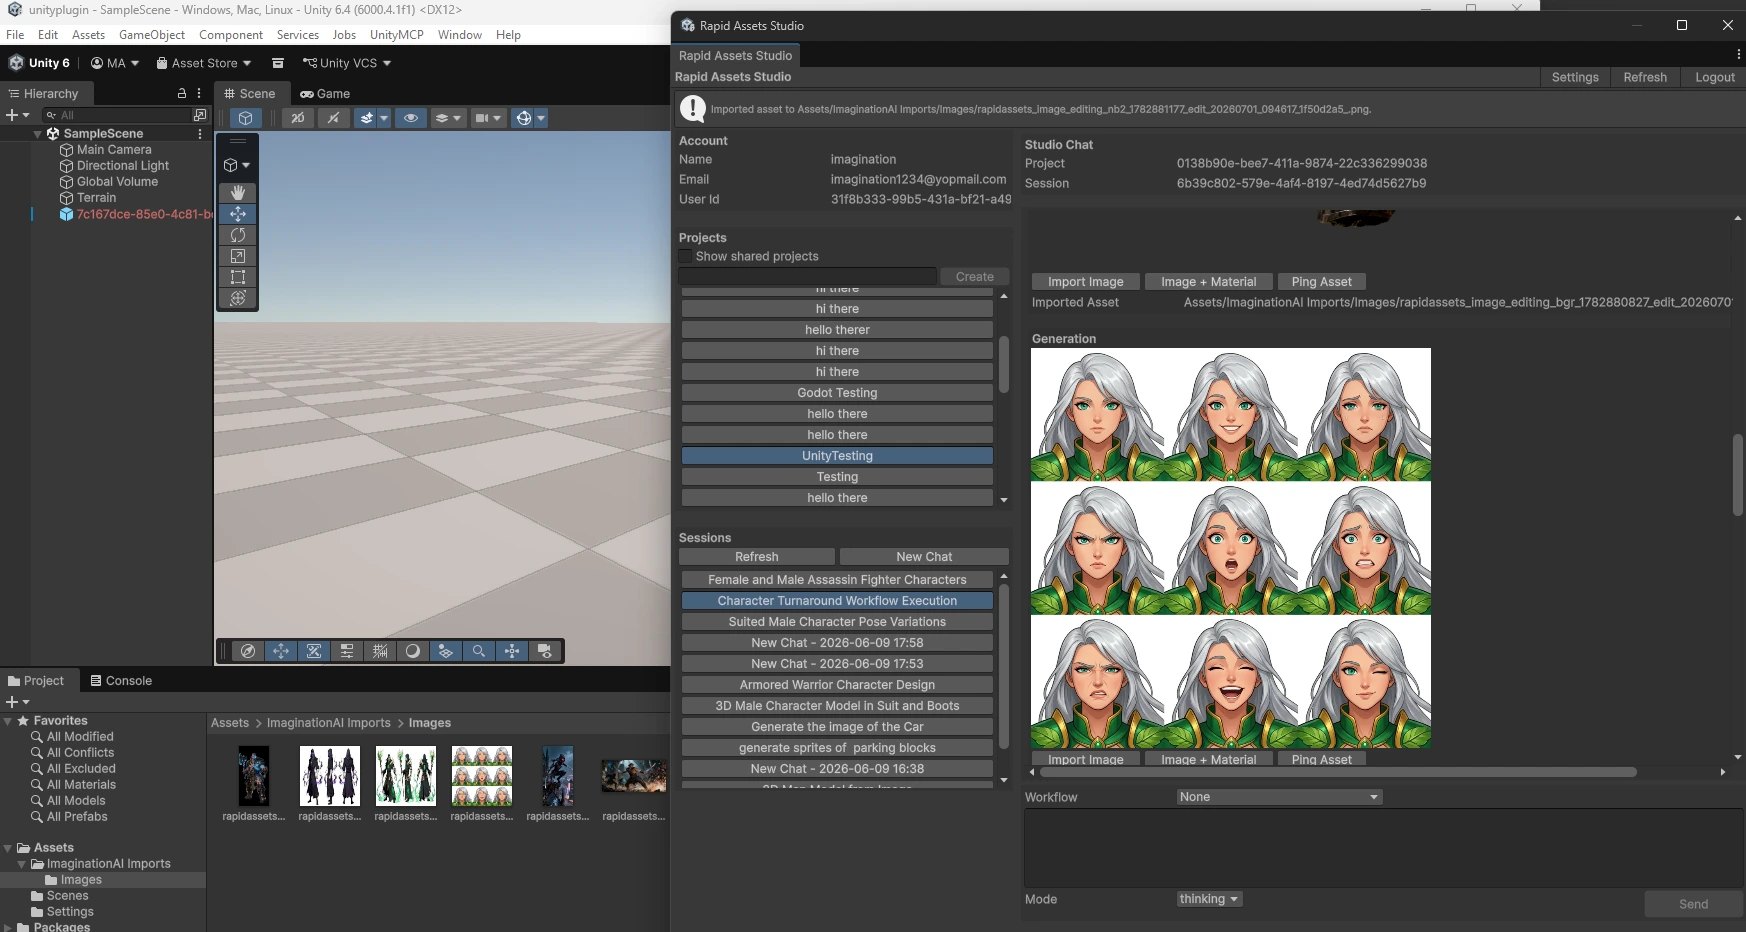Open the Workflow dropdown showing None
Image resolution: width=1746 pixels, height=932 pixels.
click(x=1279, y=797)
